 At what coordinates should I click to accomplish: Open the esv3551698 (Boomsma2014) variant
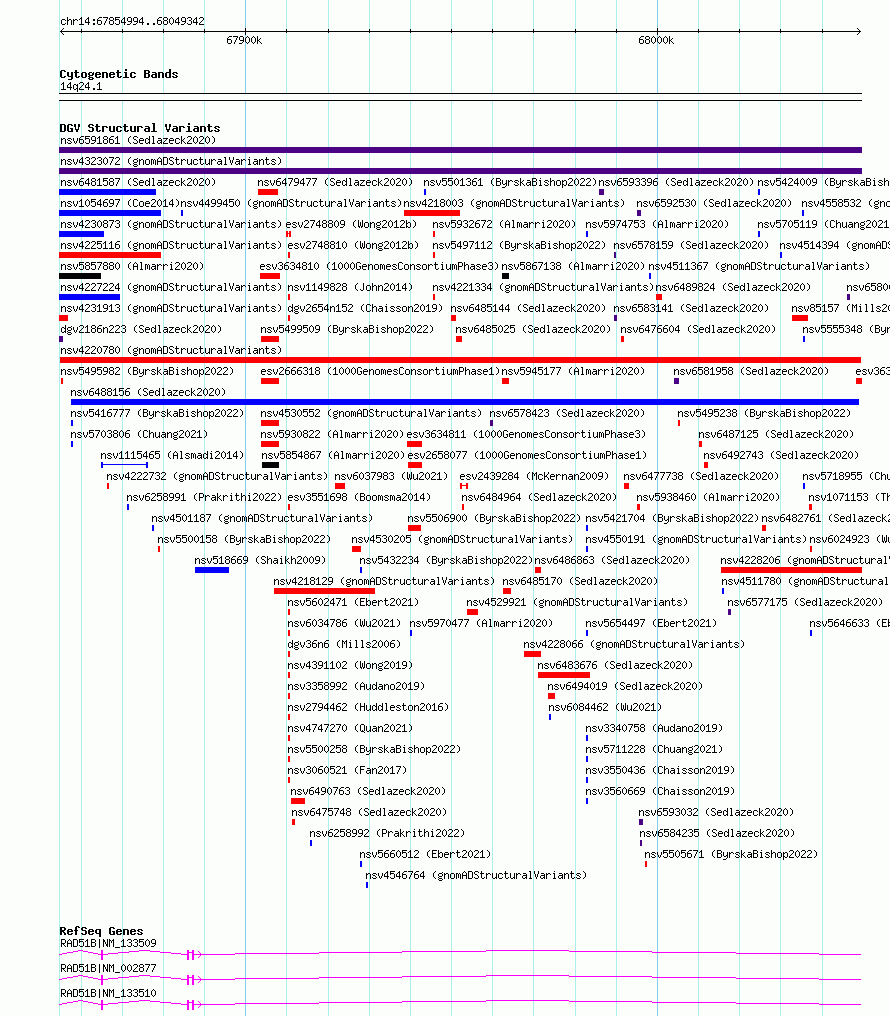click(359, 498)
